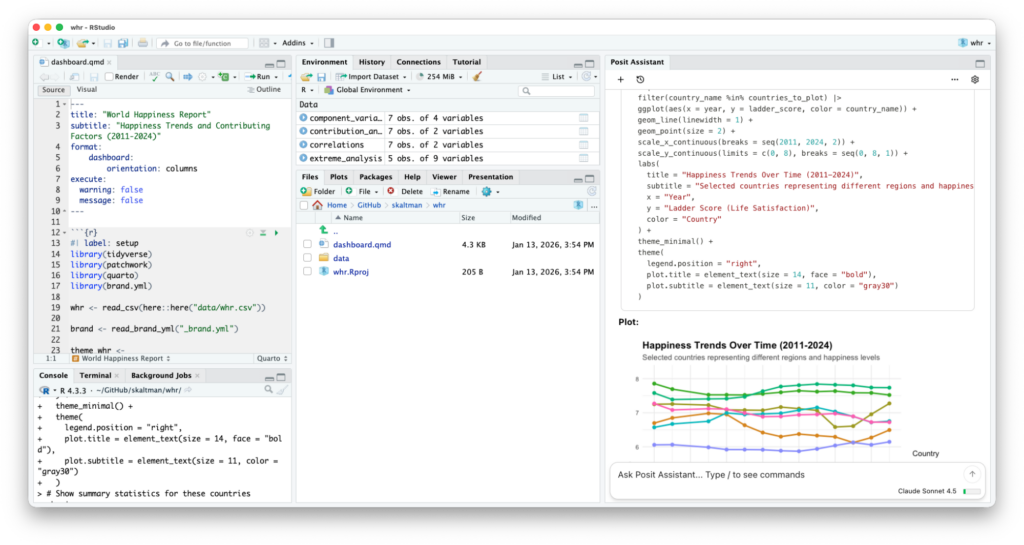Viewport: 1024px width, 545px height.
Task: Switch to the Packages tab
Action: point(376,177)
